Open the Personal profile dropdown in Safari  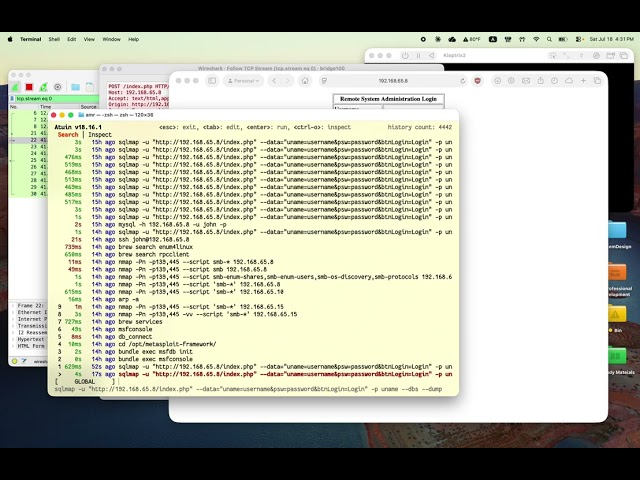[243, 81]
